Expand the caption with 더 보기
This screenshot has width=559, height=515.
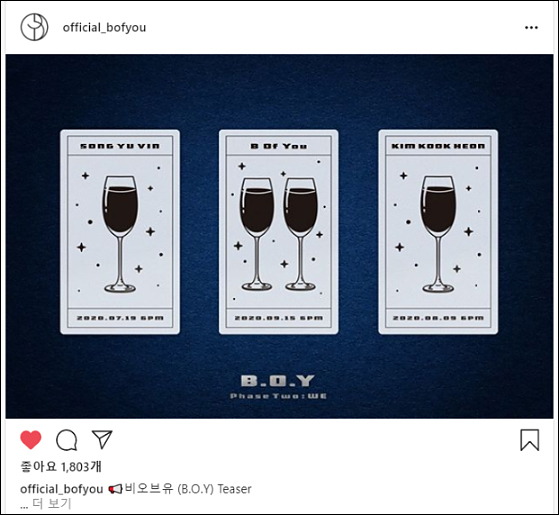coord(52,504)
